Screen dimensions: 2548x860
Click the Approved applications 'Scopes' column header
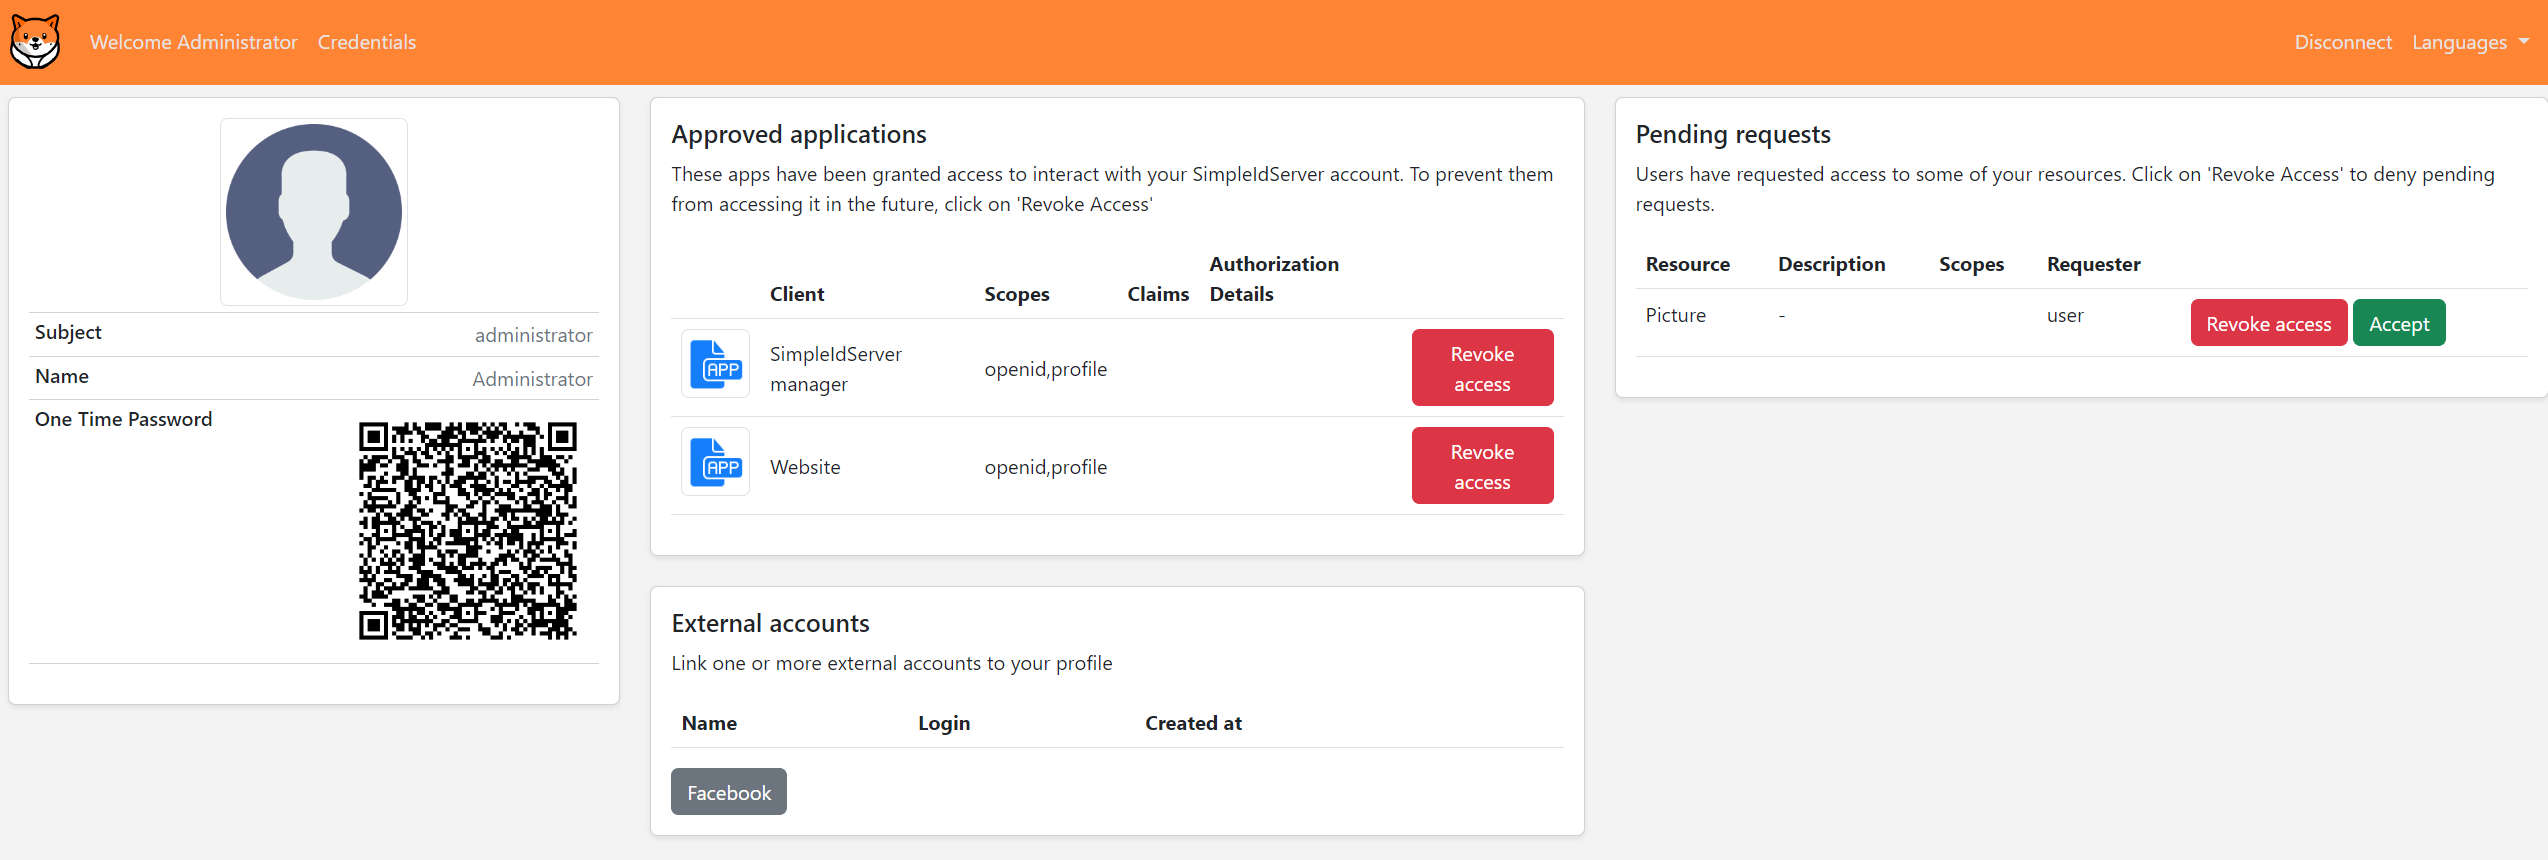coord(1017,294)
